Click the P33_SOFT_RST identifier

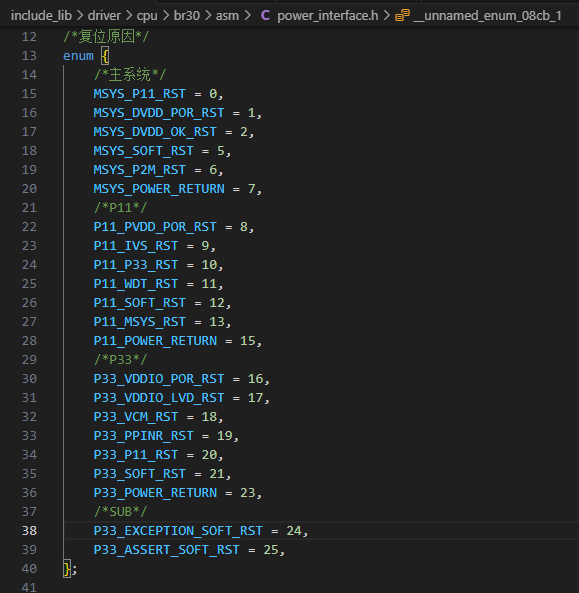click(x=140, y=474)
